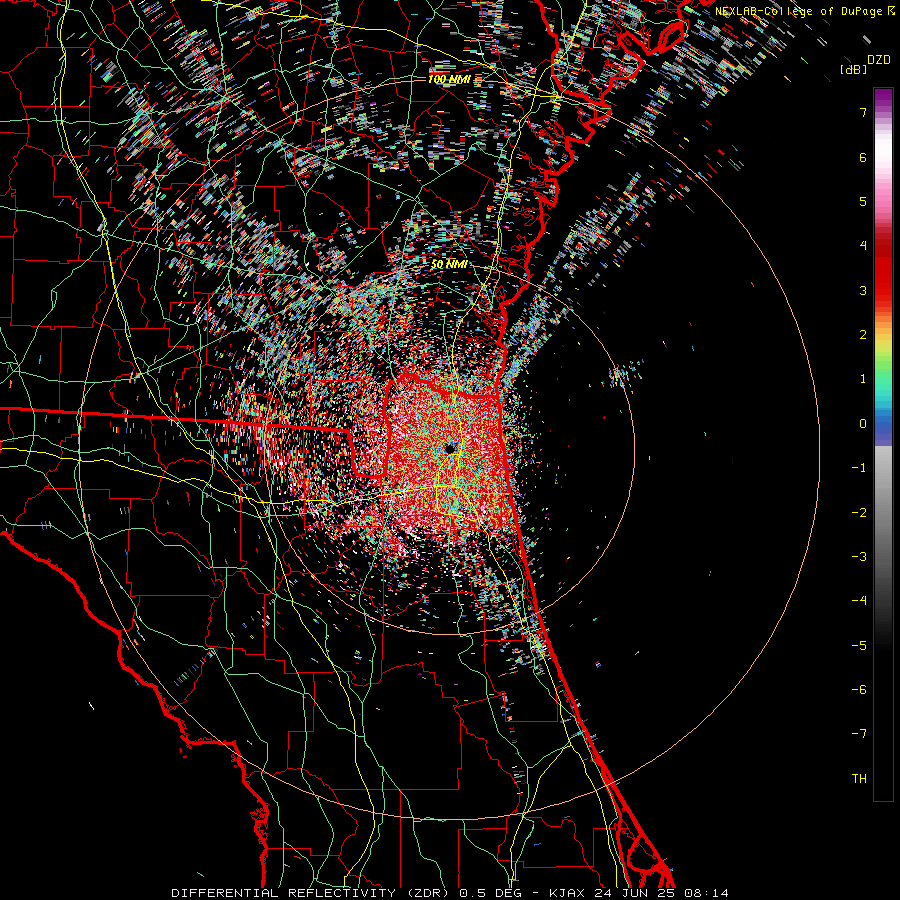The image size is (900, 900).
Task: Click the -4 value on color scale
Action: 859,600
